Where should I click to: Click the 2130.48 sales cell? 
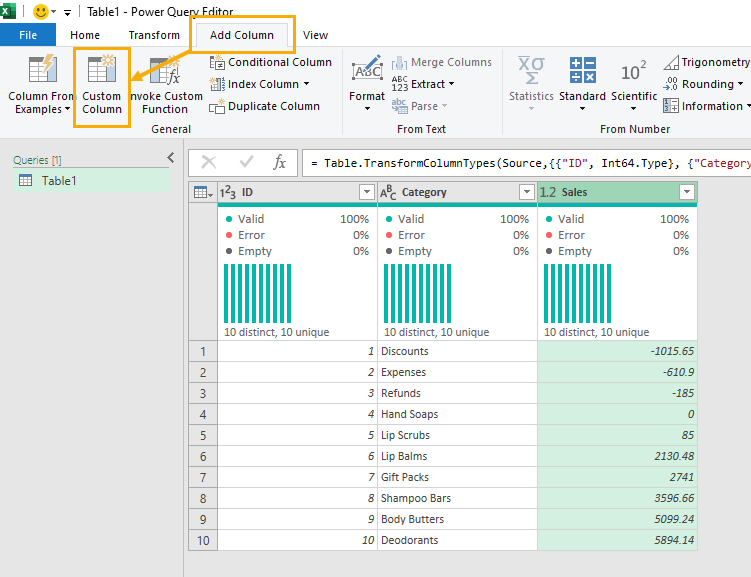coord(617,456)
